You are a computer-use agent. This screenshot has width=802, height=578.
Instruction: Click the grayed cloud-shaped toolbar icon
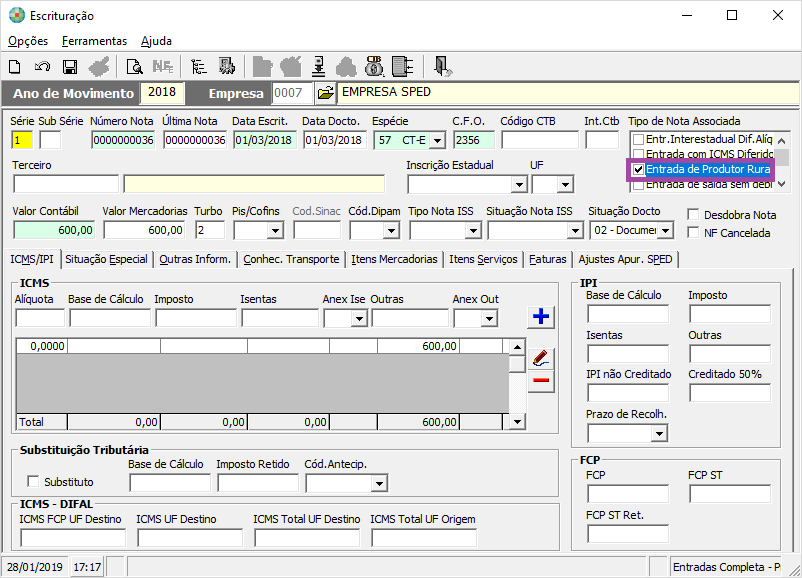point(346,66)
